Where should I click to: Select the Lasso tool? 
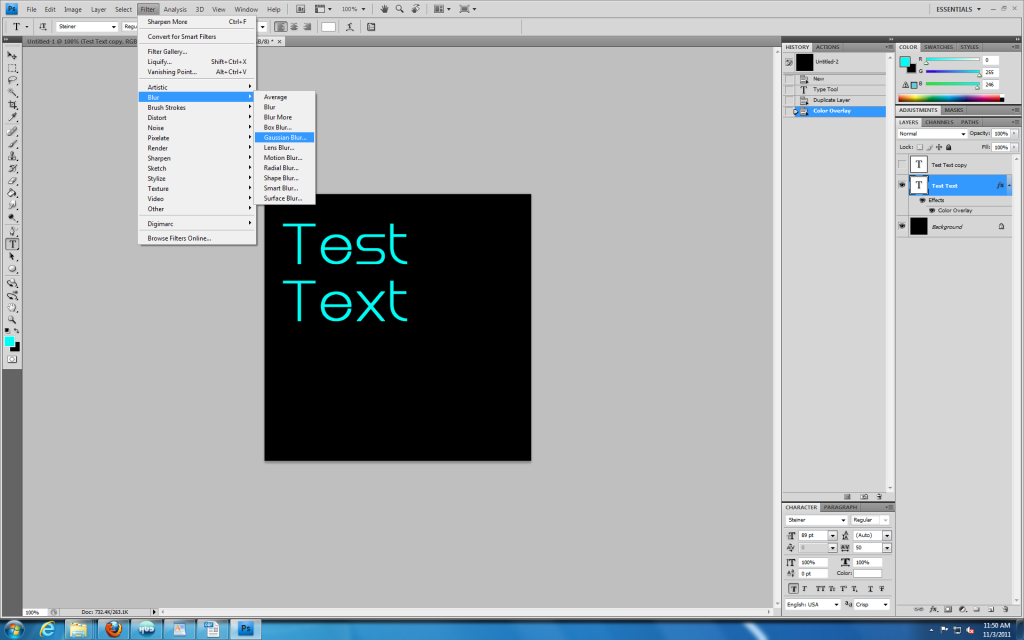(12, 80)
